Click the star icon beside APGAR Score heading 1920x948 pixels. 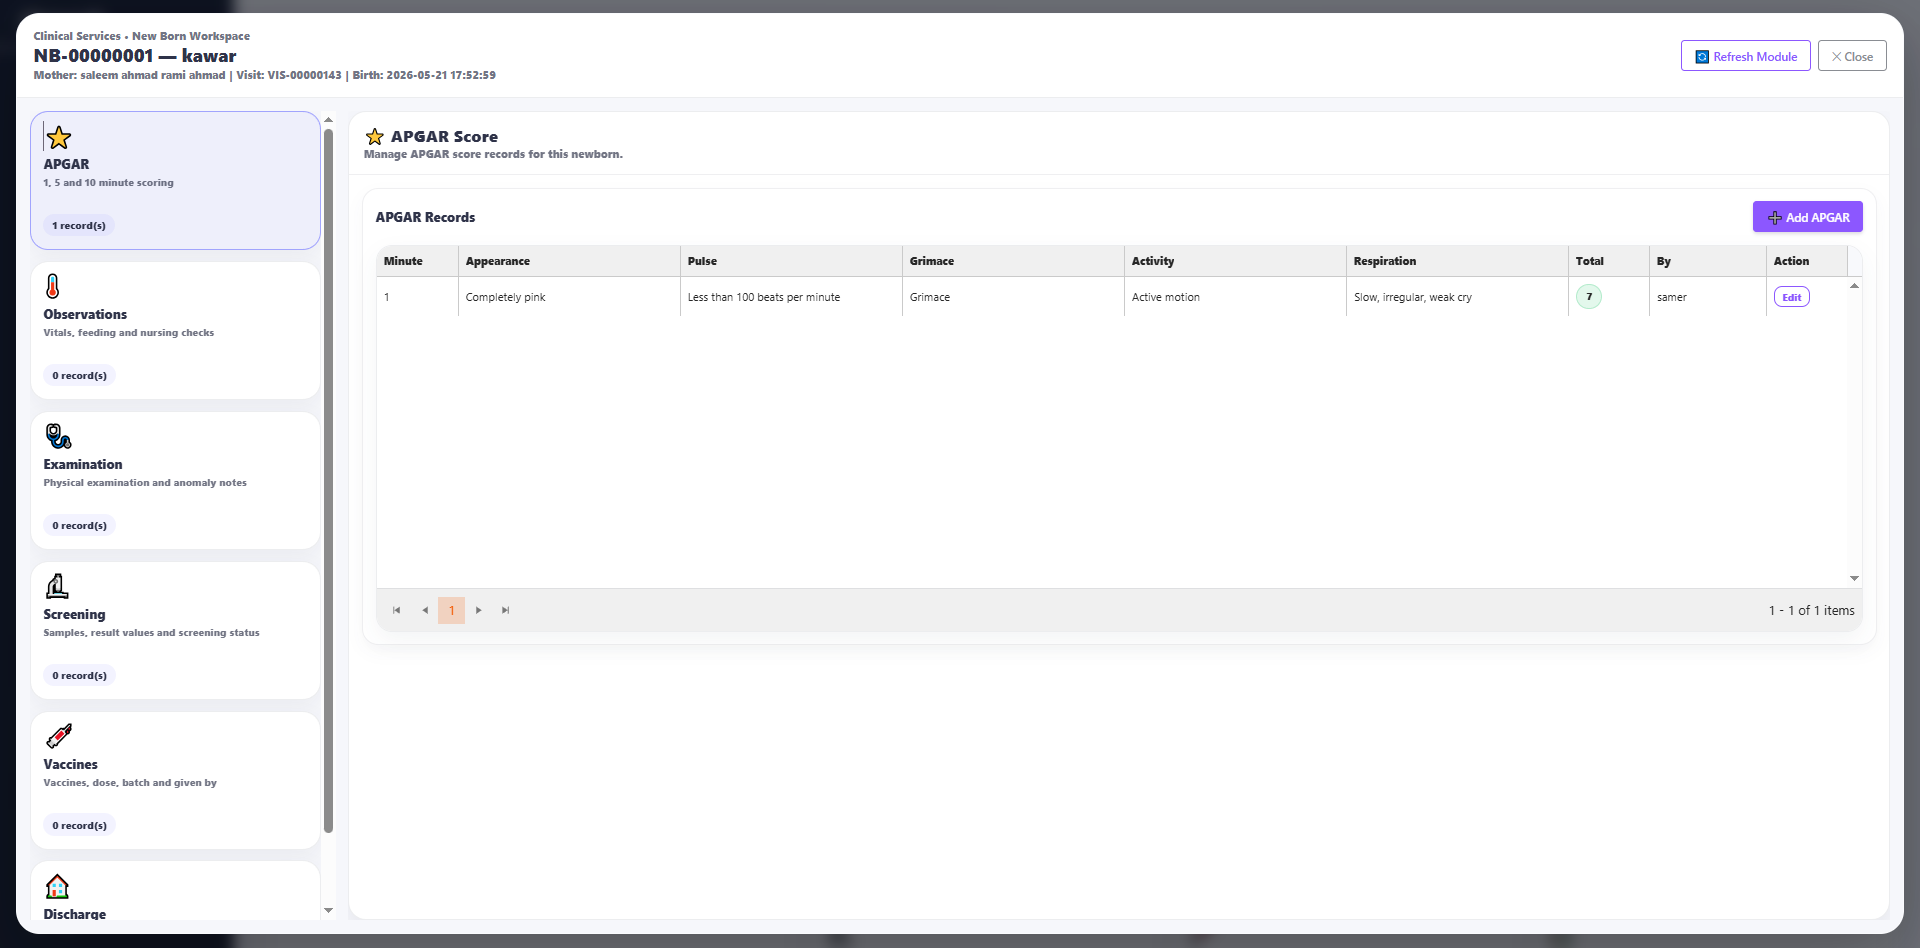point(375,136)
